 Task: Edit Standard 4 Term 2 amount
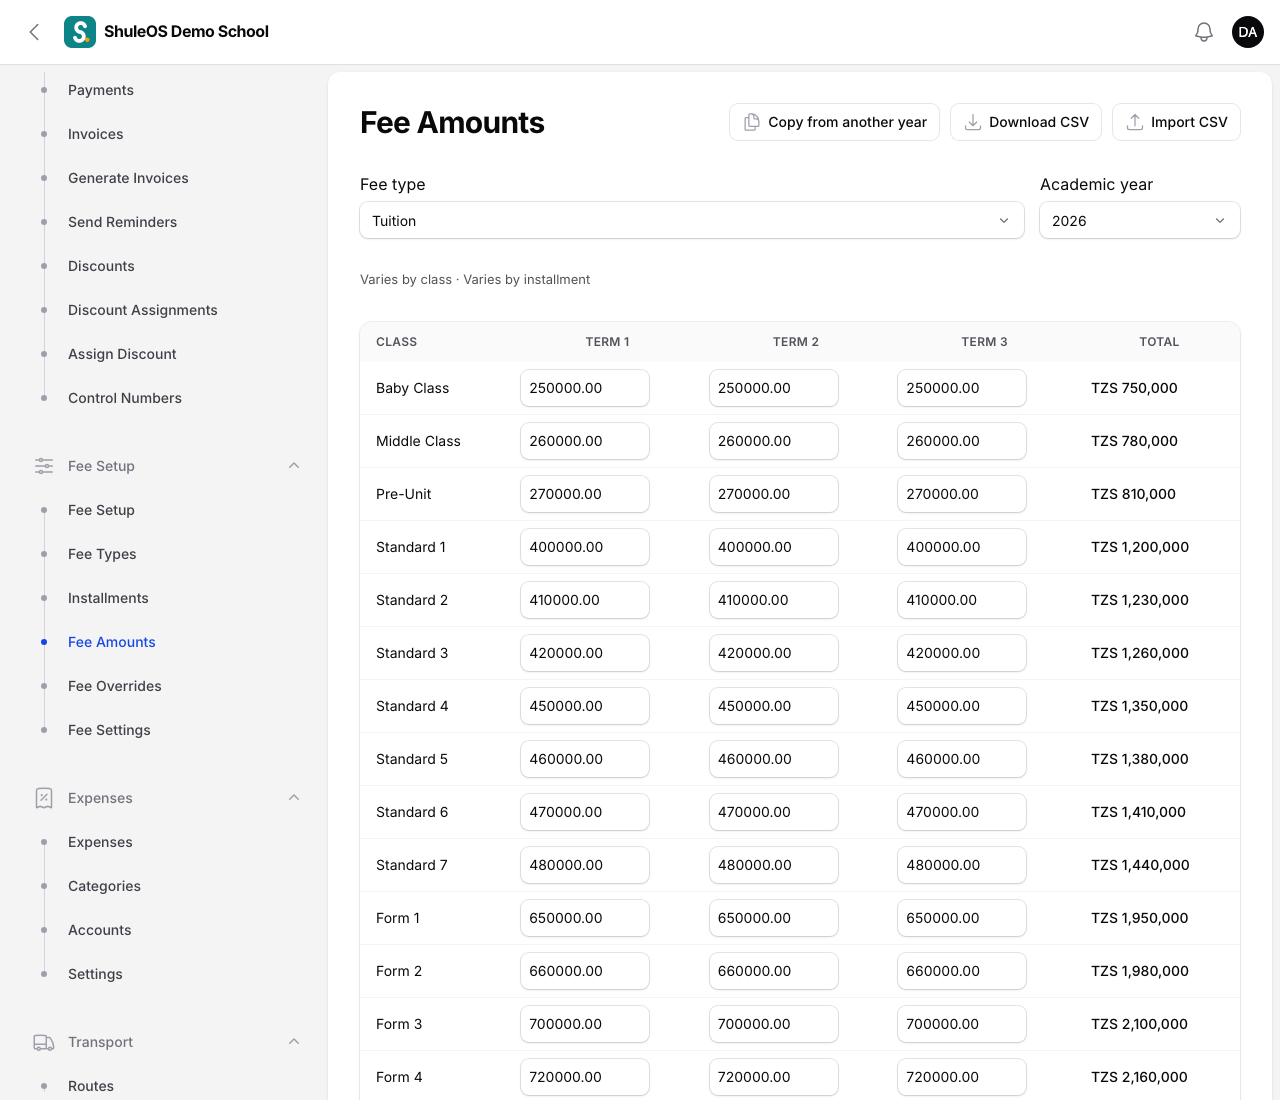pos(773,706)
